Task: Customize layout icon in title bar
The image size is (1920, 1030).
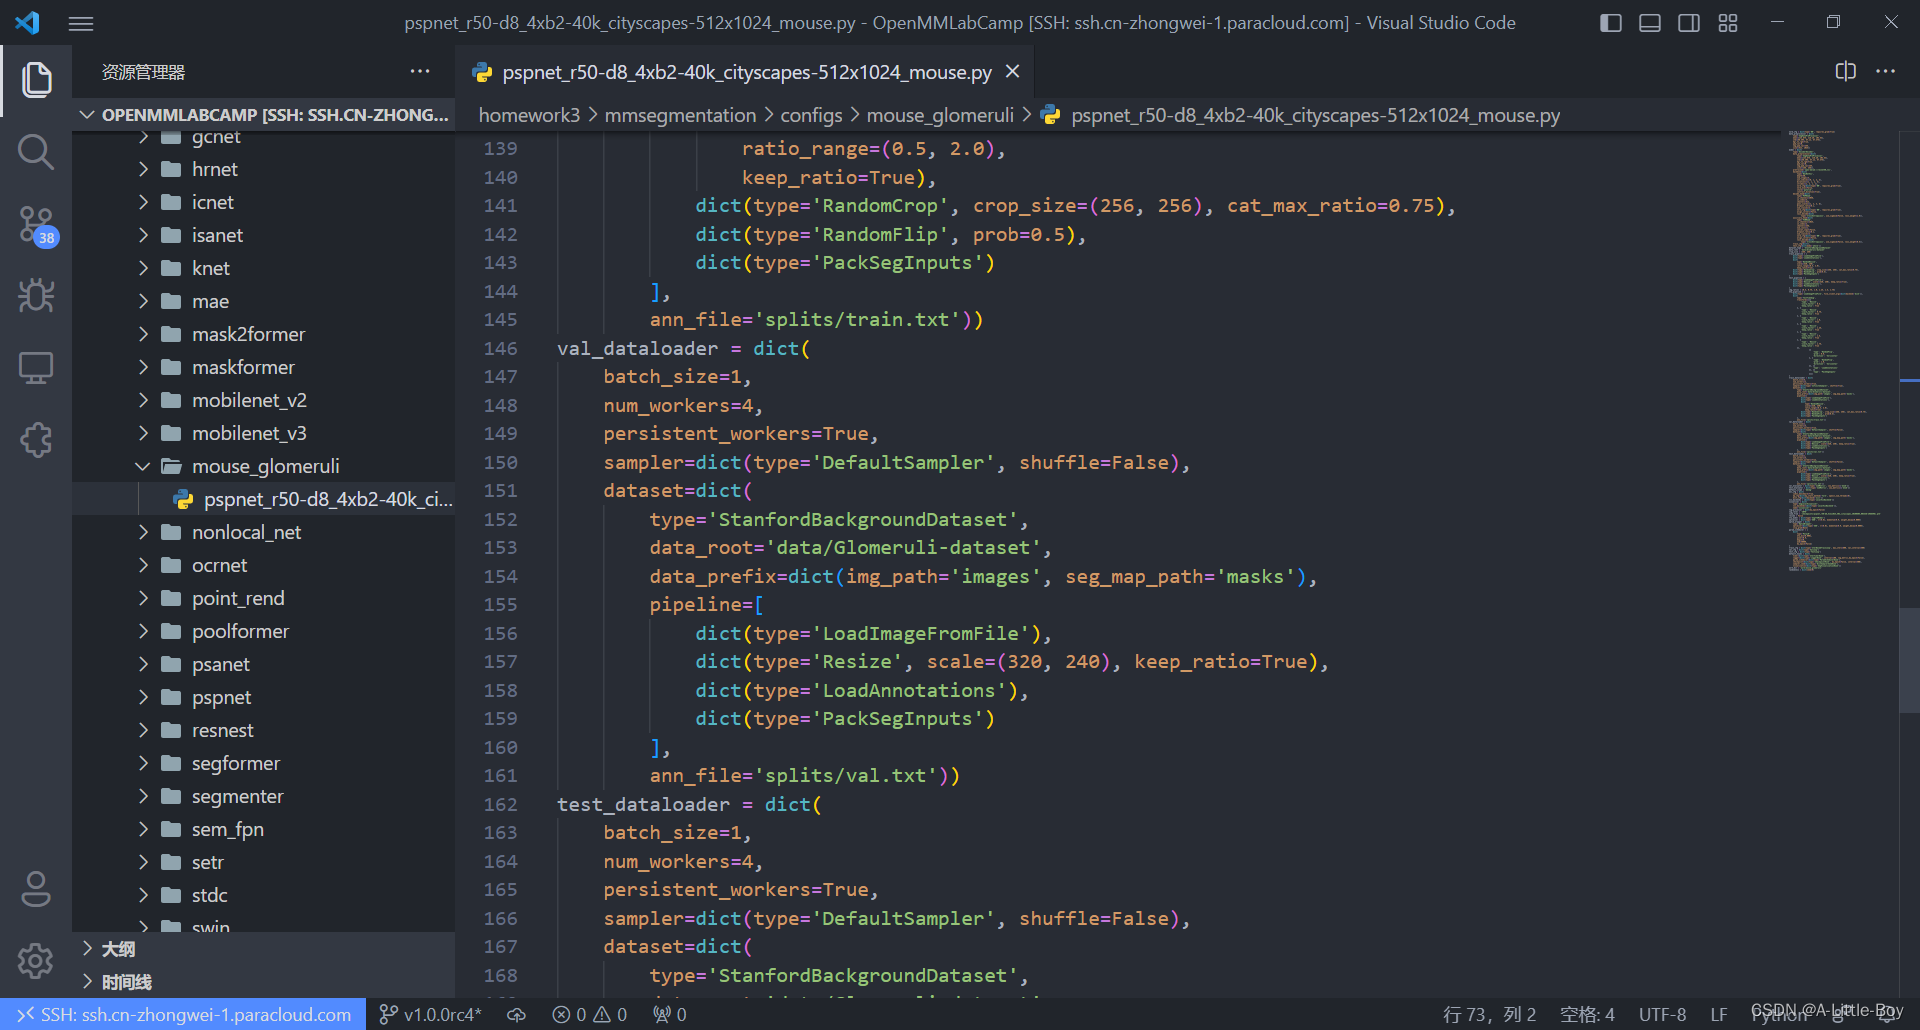Action: click(1728, 23)
